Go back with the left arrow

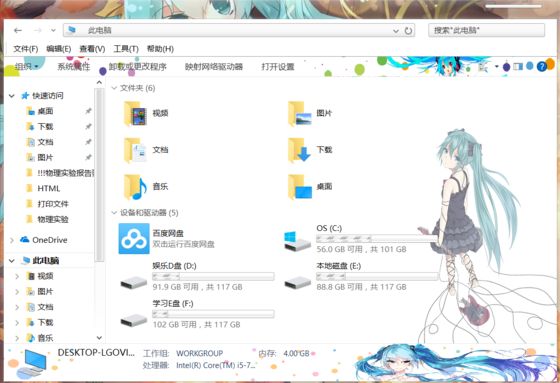(x=18, y=30)
